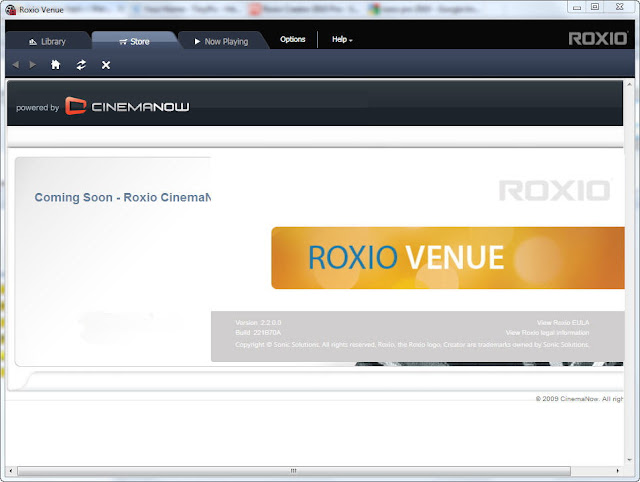This screenshot has height=482, width=640.
Task: Click the vertical scrollbar up arrow
Action: [629, 84]
